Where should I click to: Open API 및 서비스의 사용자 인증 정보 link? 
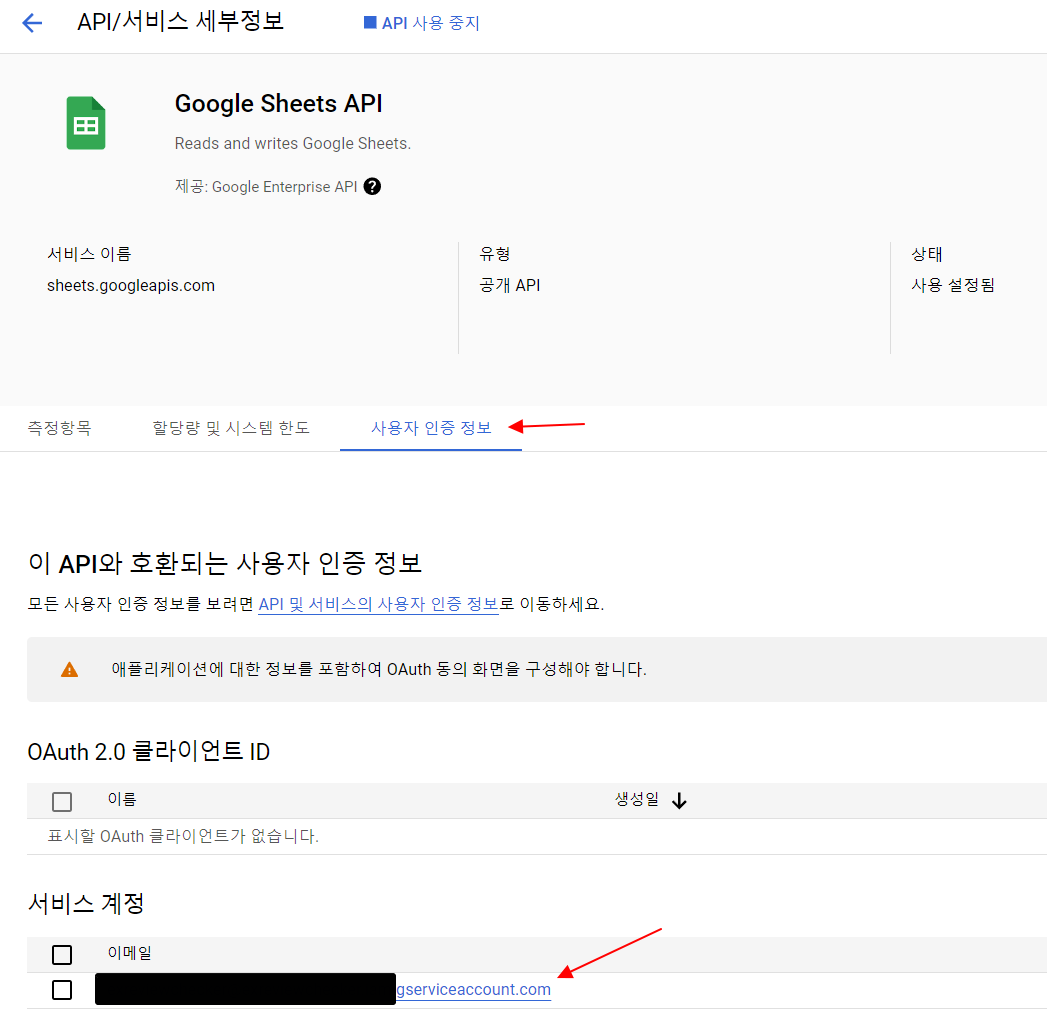[x=378, y=604]
